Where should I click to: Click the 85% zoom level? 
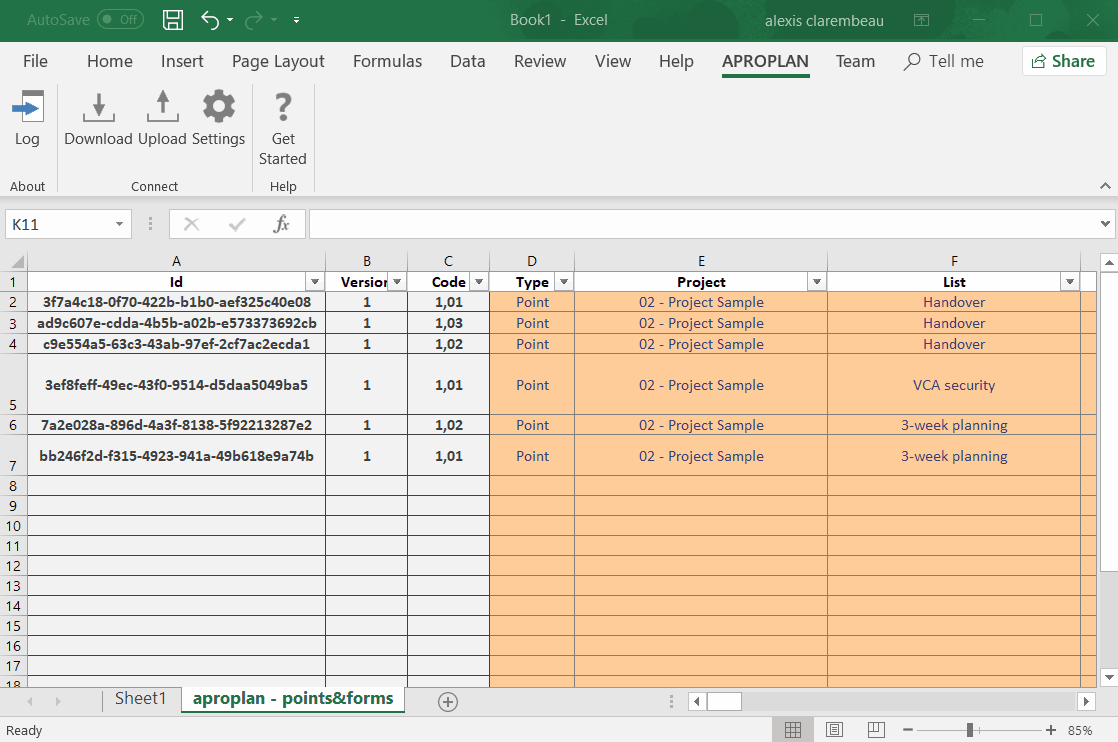(x=1079, y=731)
